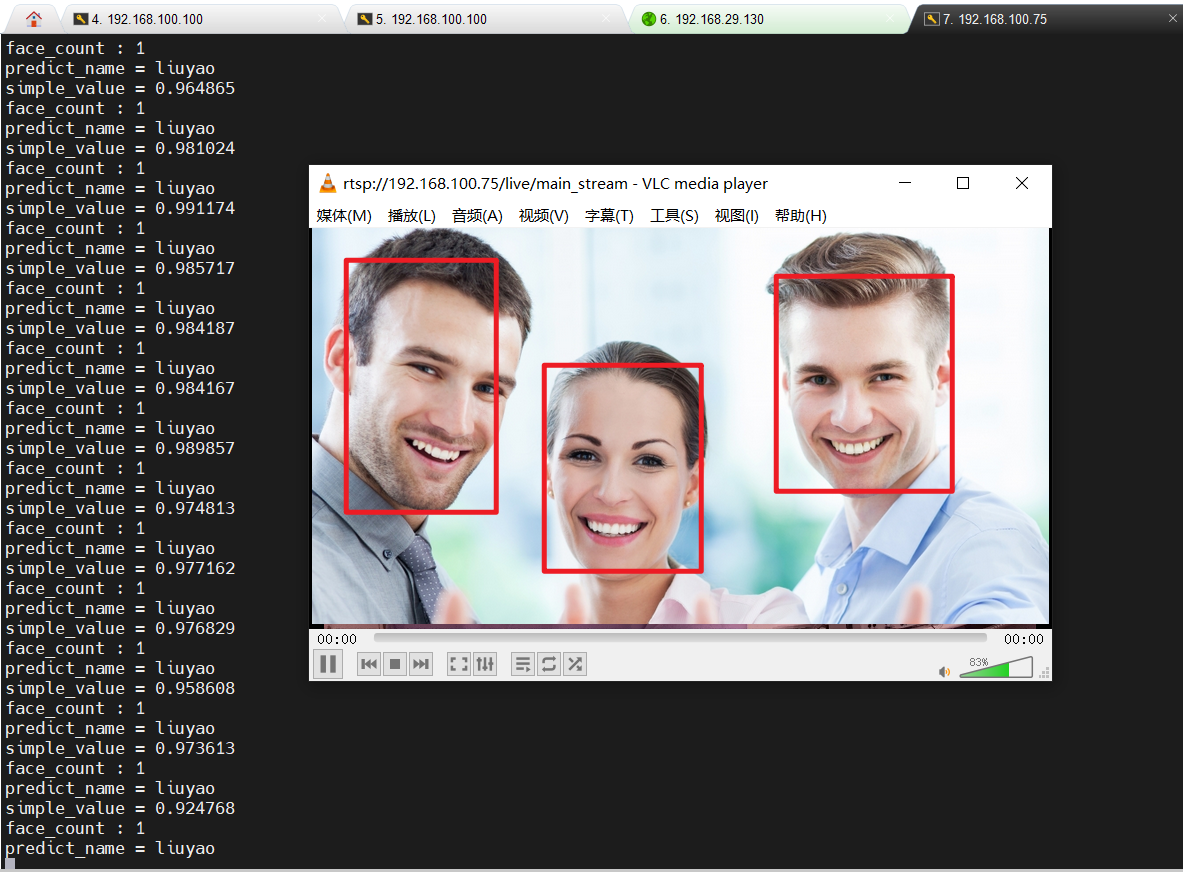Screen dimensions: 1183x872
Task: Open the extended settings equalizer panel
Action: [x=485, y=663]
